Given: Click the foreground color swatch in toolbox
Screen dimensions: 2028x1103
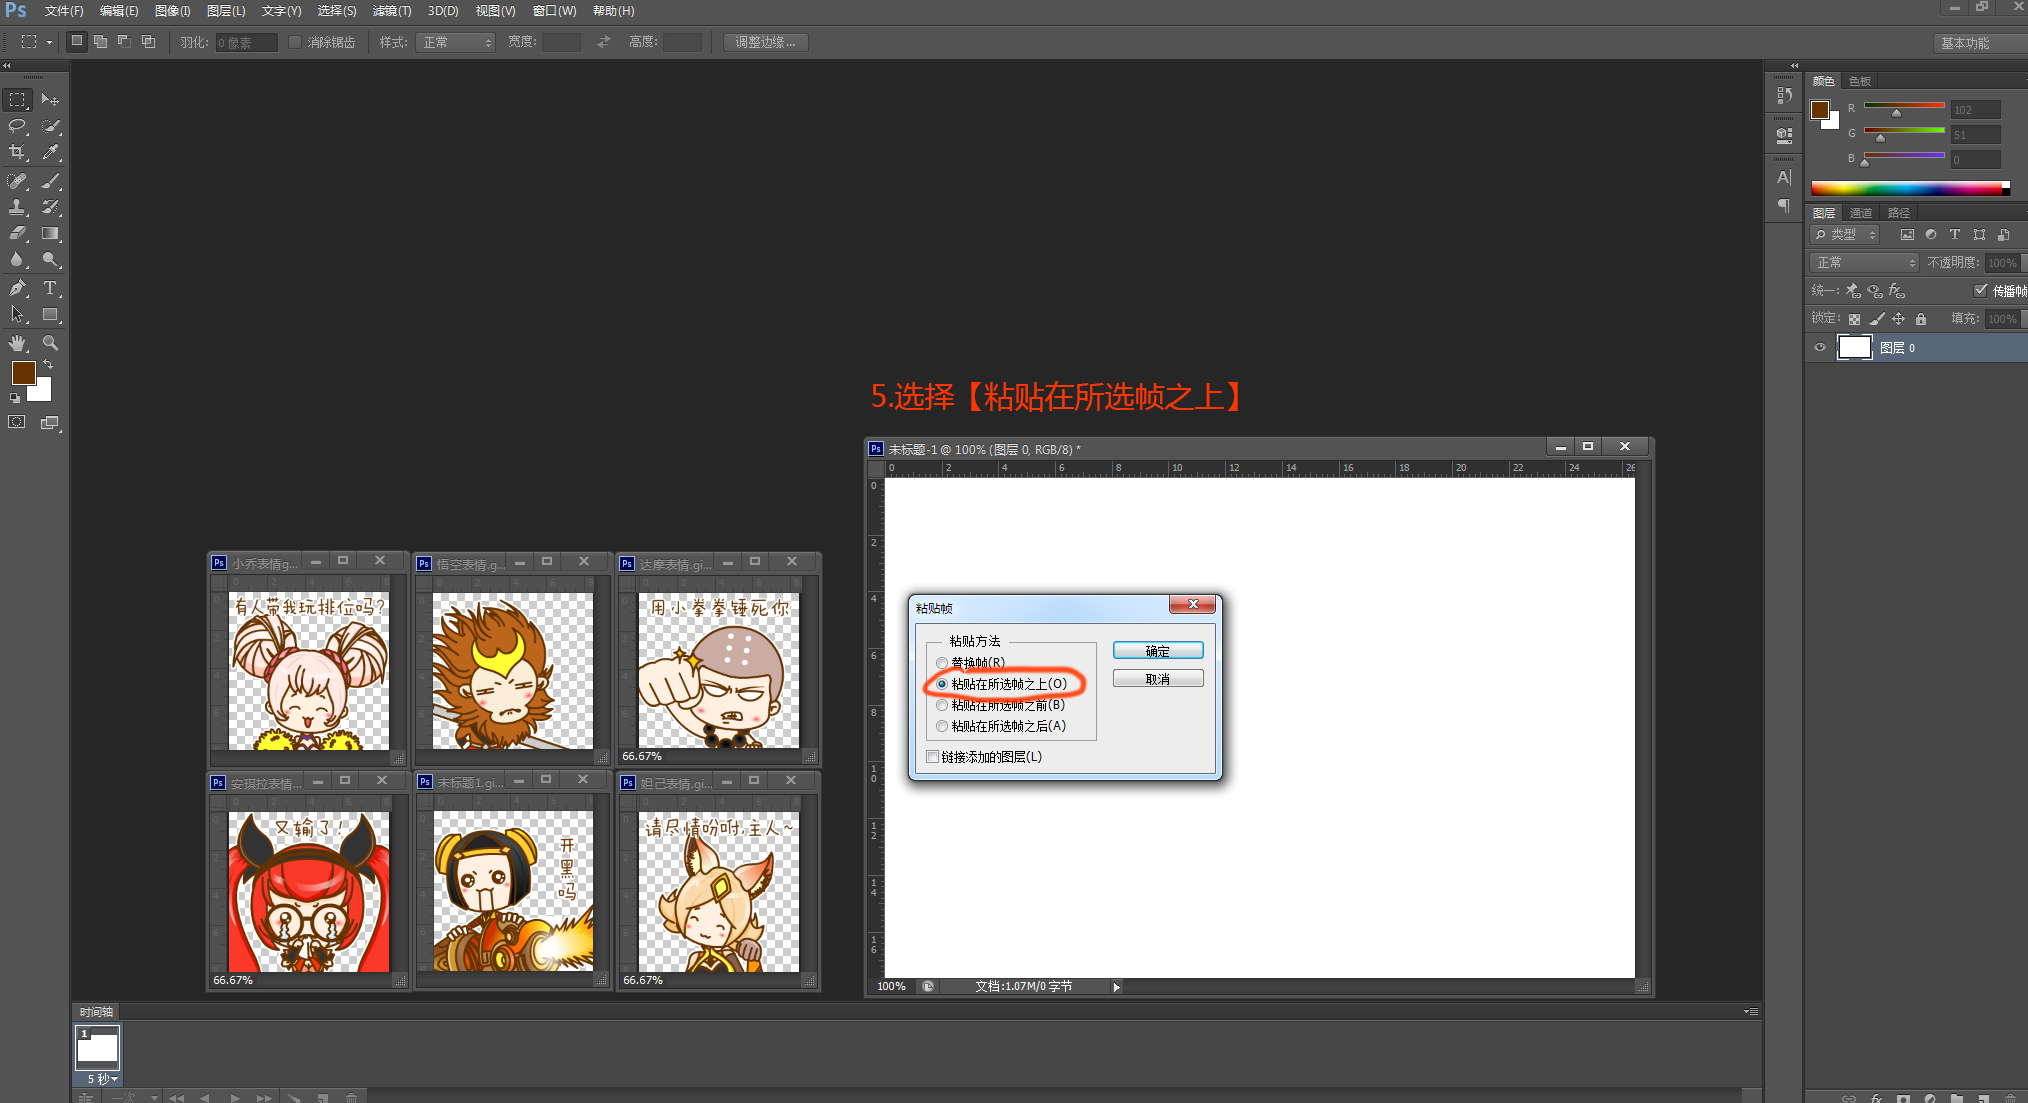Looking at the screenshot, I should pos(23,373).
